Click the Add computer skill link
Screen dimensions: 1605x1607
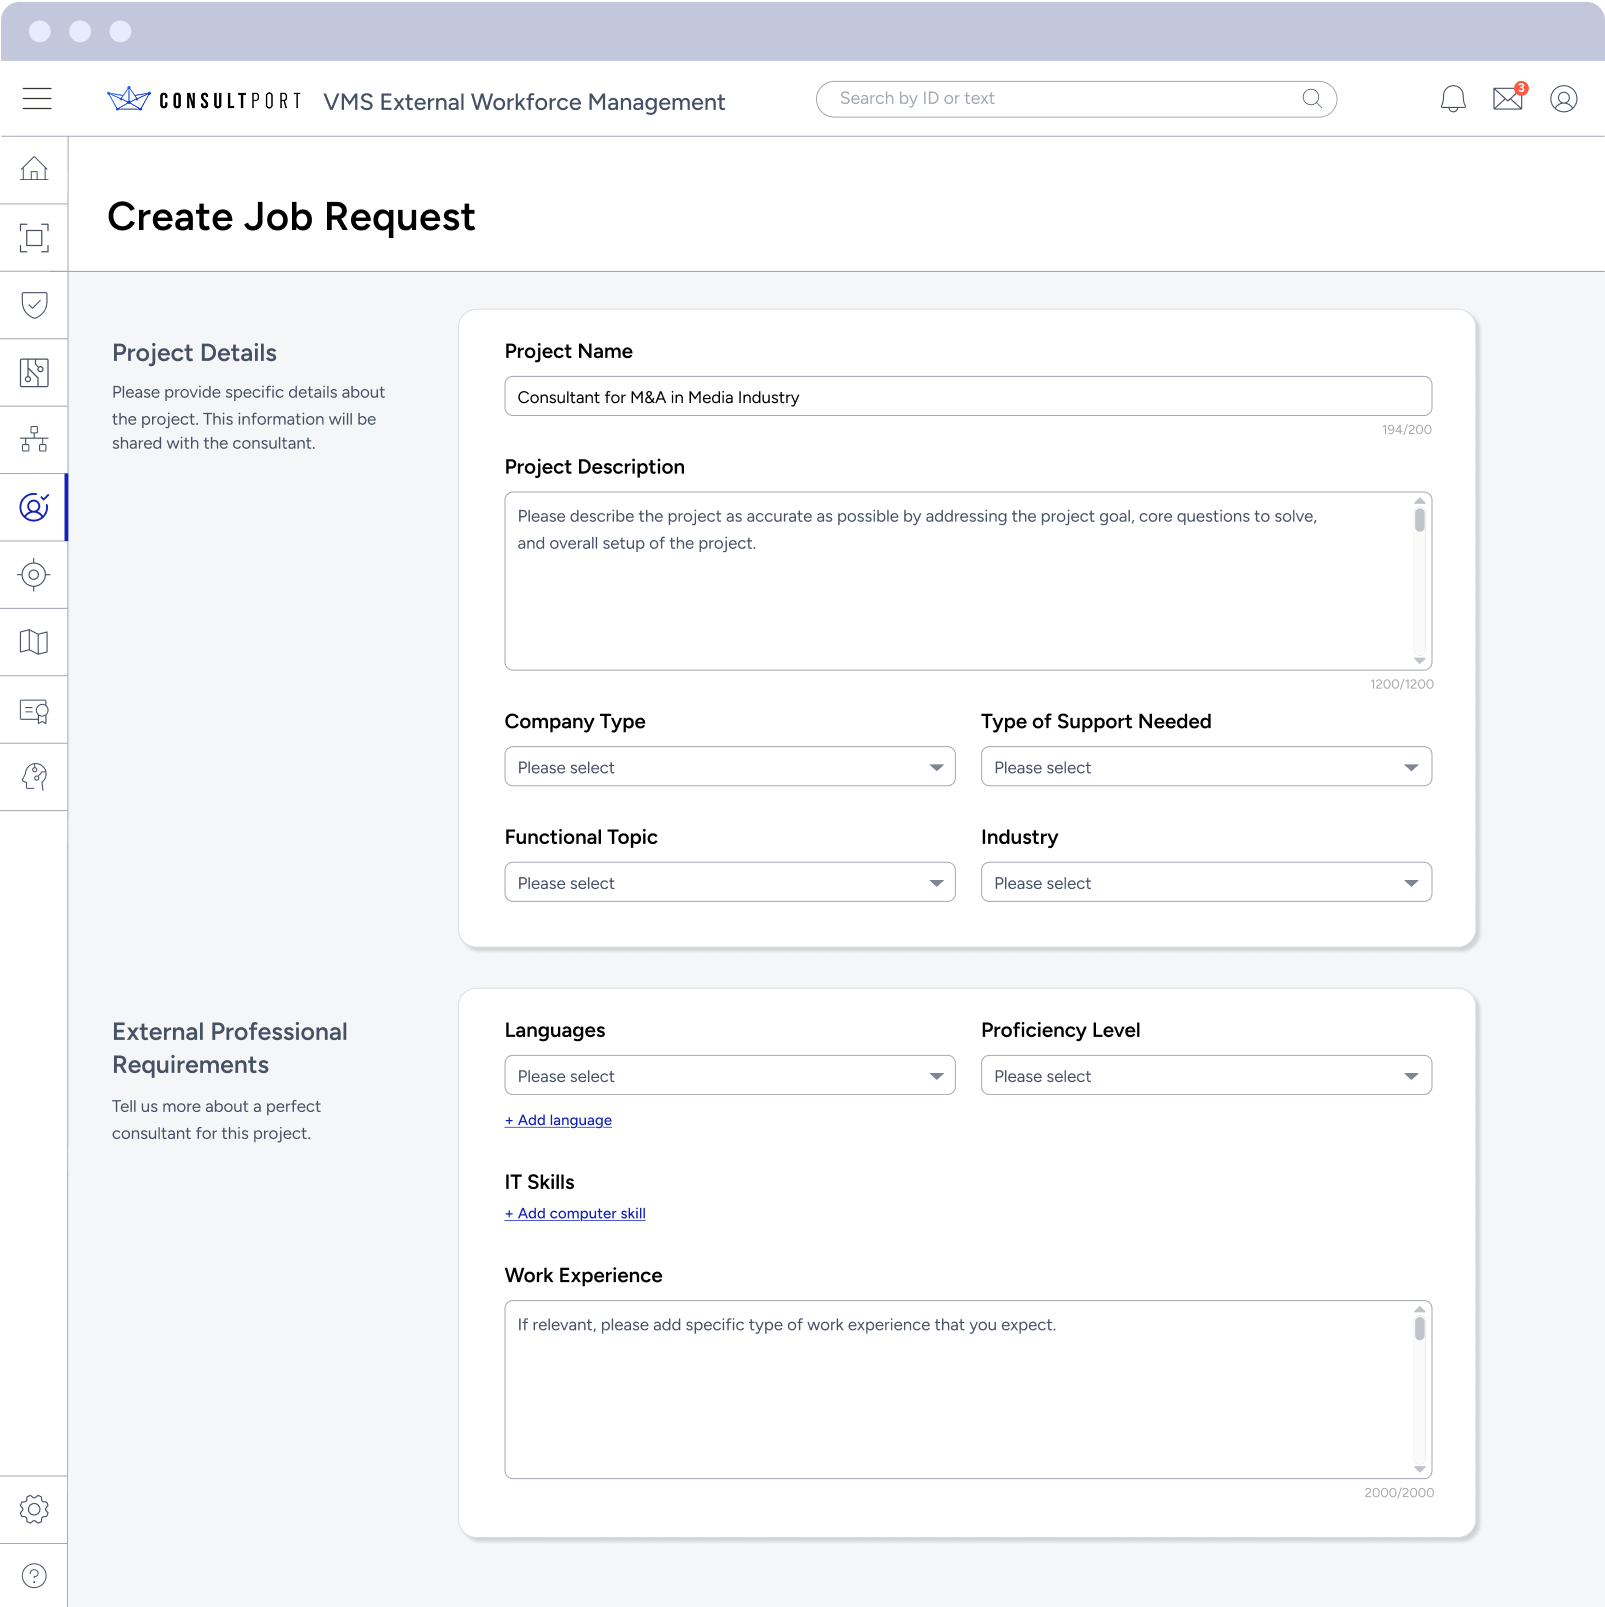coord(575,1213)
